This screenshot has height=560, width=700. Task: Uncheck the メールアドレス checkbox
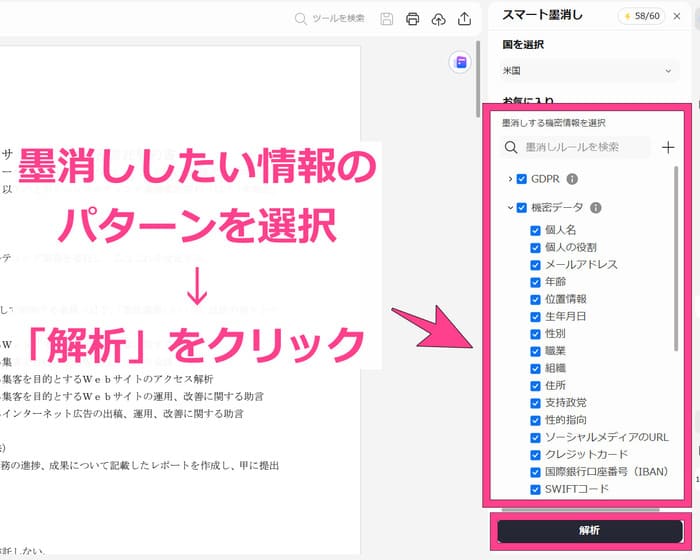coord(535,265)
